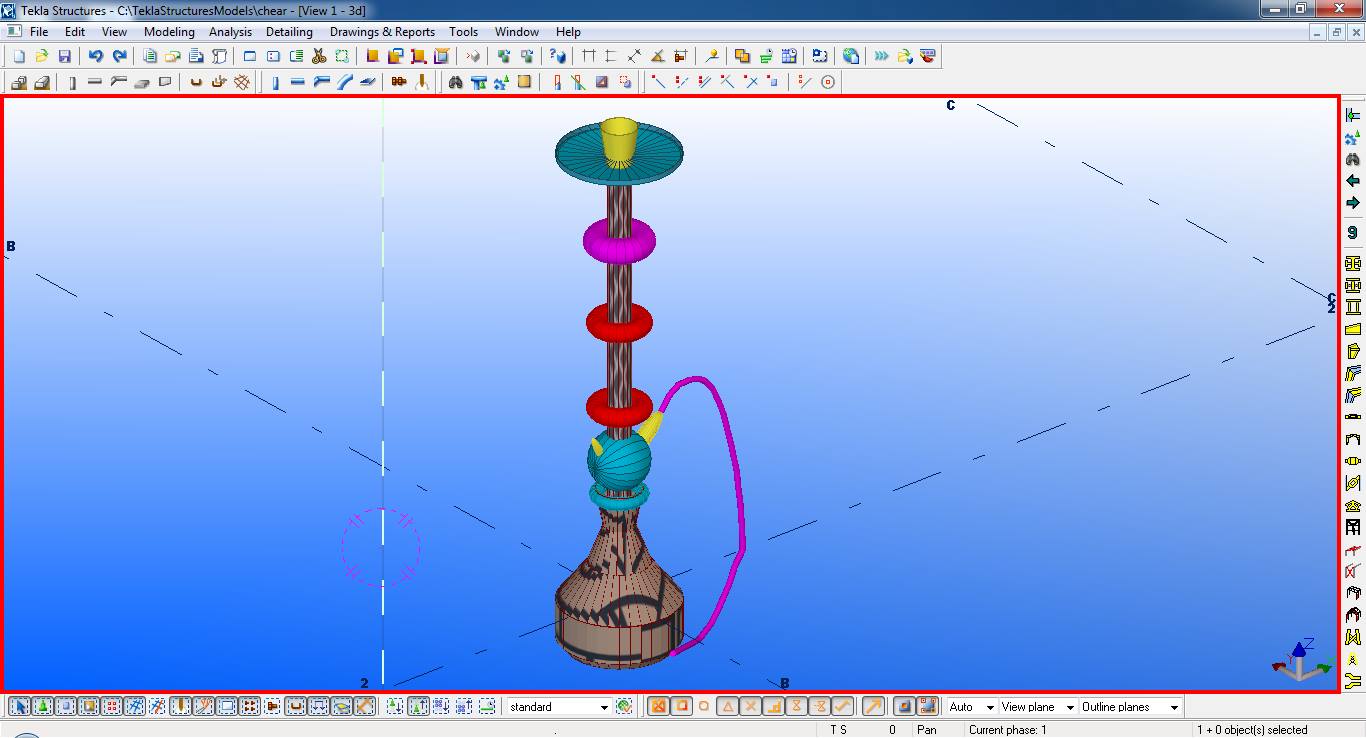The image size is (1366, 738).
Task: Click the New document icon
Action: [x=19, y=57]
